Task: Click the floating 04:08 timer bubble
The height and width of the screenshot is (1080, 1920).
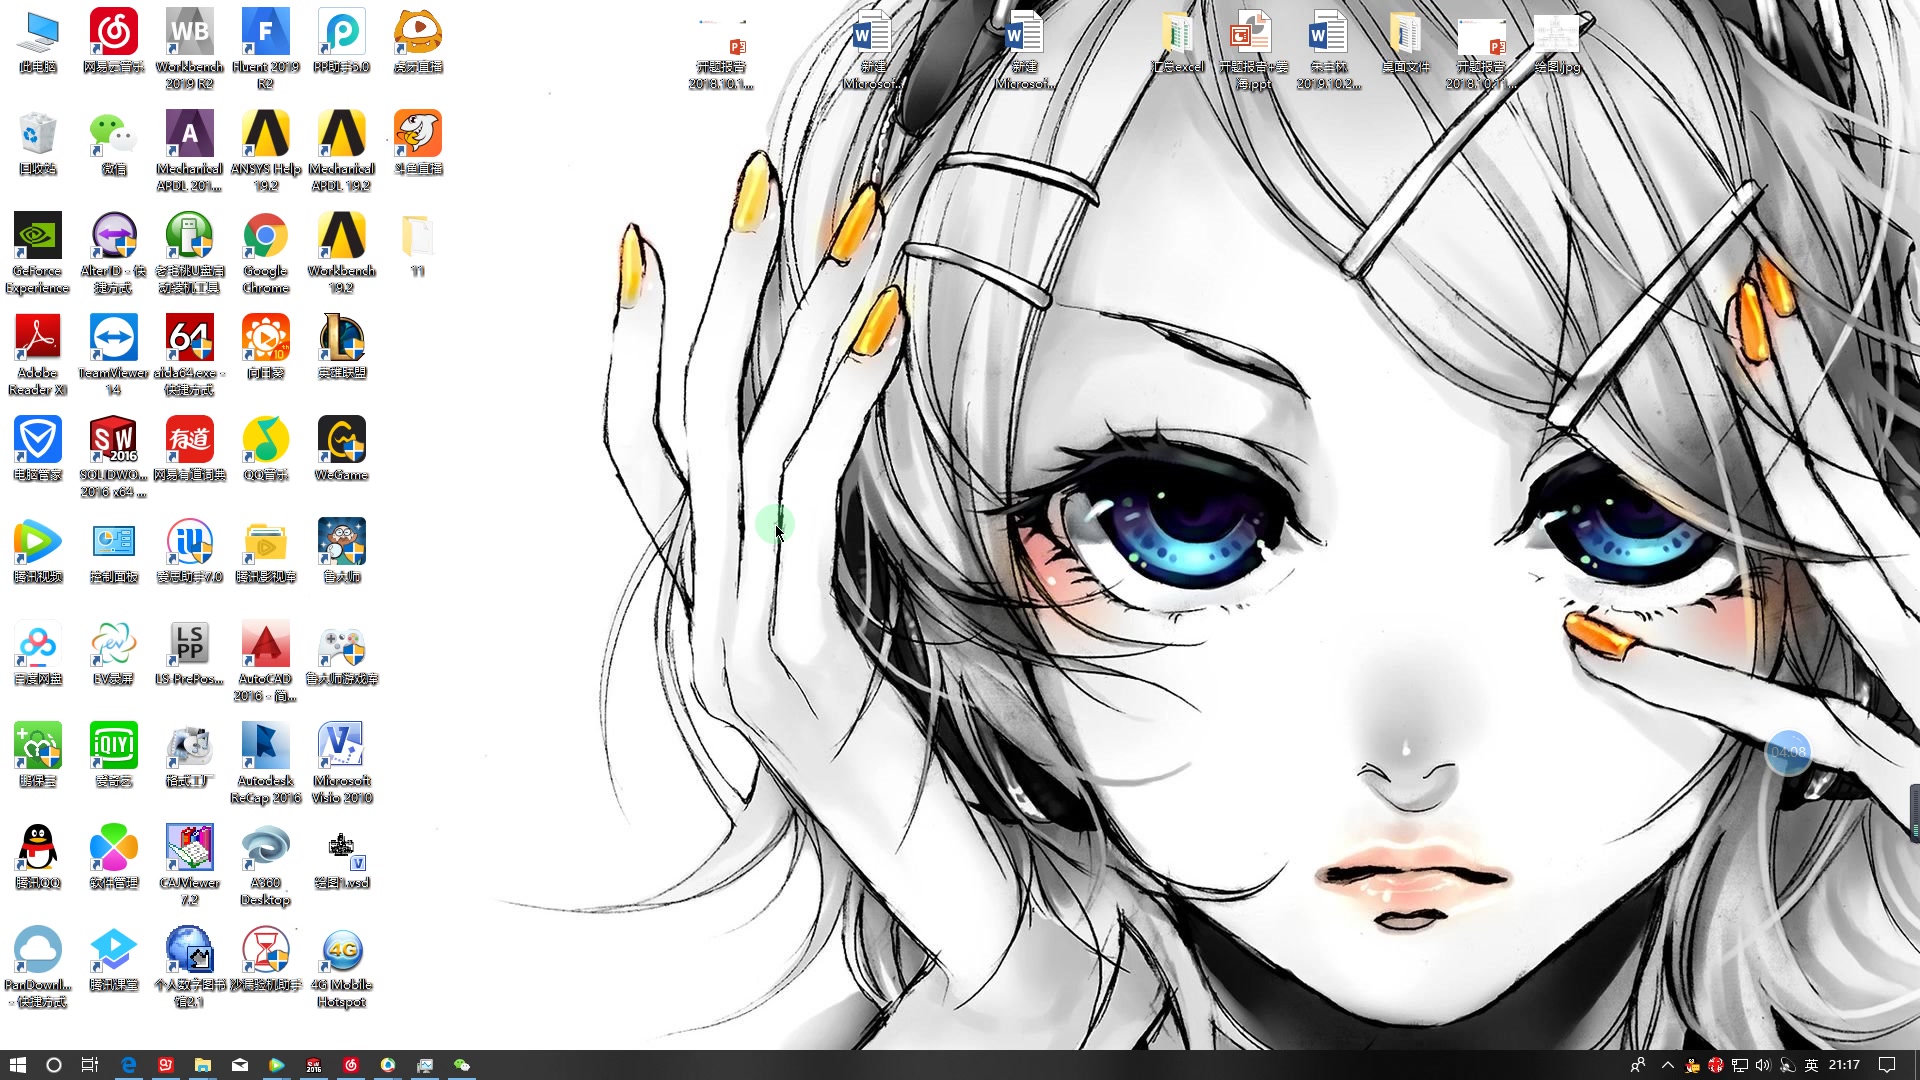Action: (x=1788, y=752)
